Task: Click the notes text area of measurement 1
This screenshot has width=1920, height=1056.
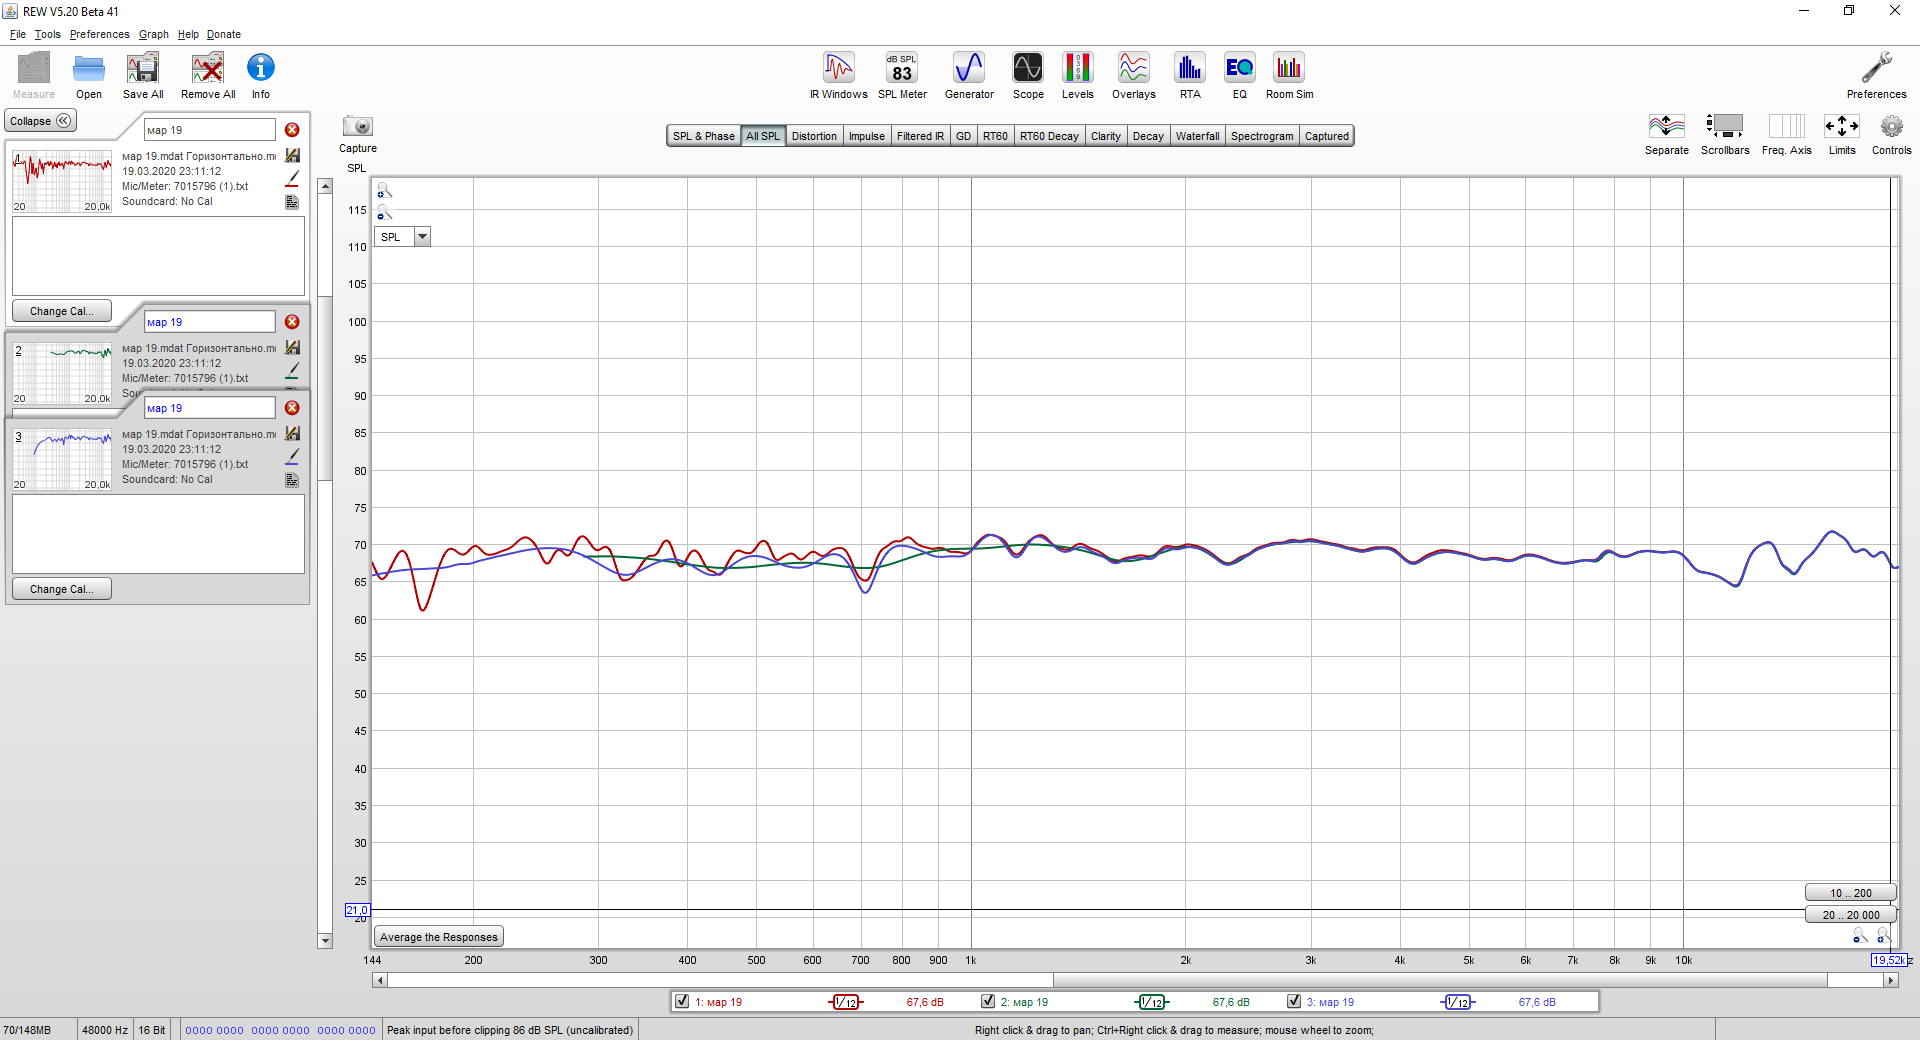Action: [x=158, y=255]
